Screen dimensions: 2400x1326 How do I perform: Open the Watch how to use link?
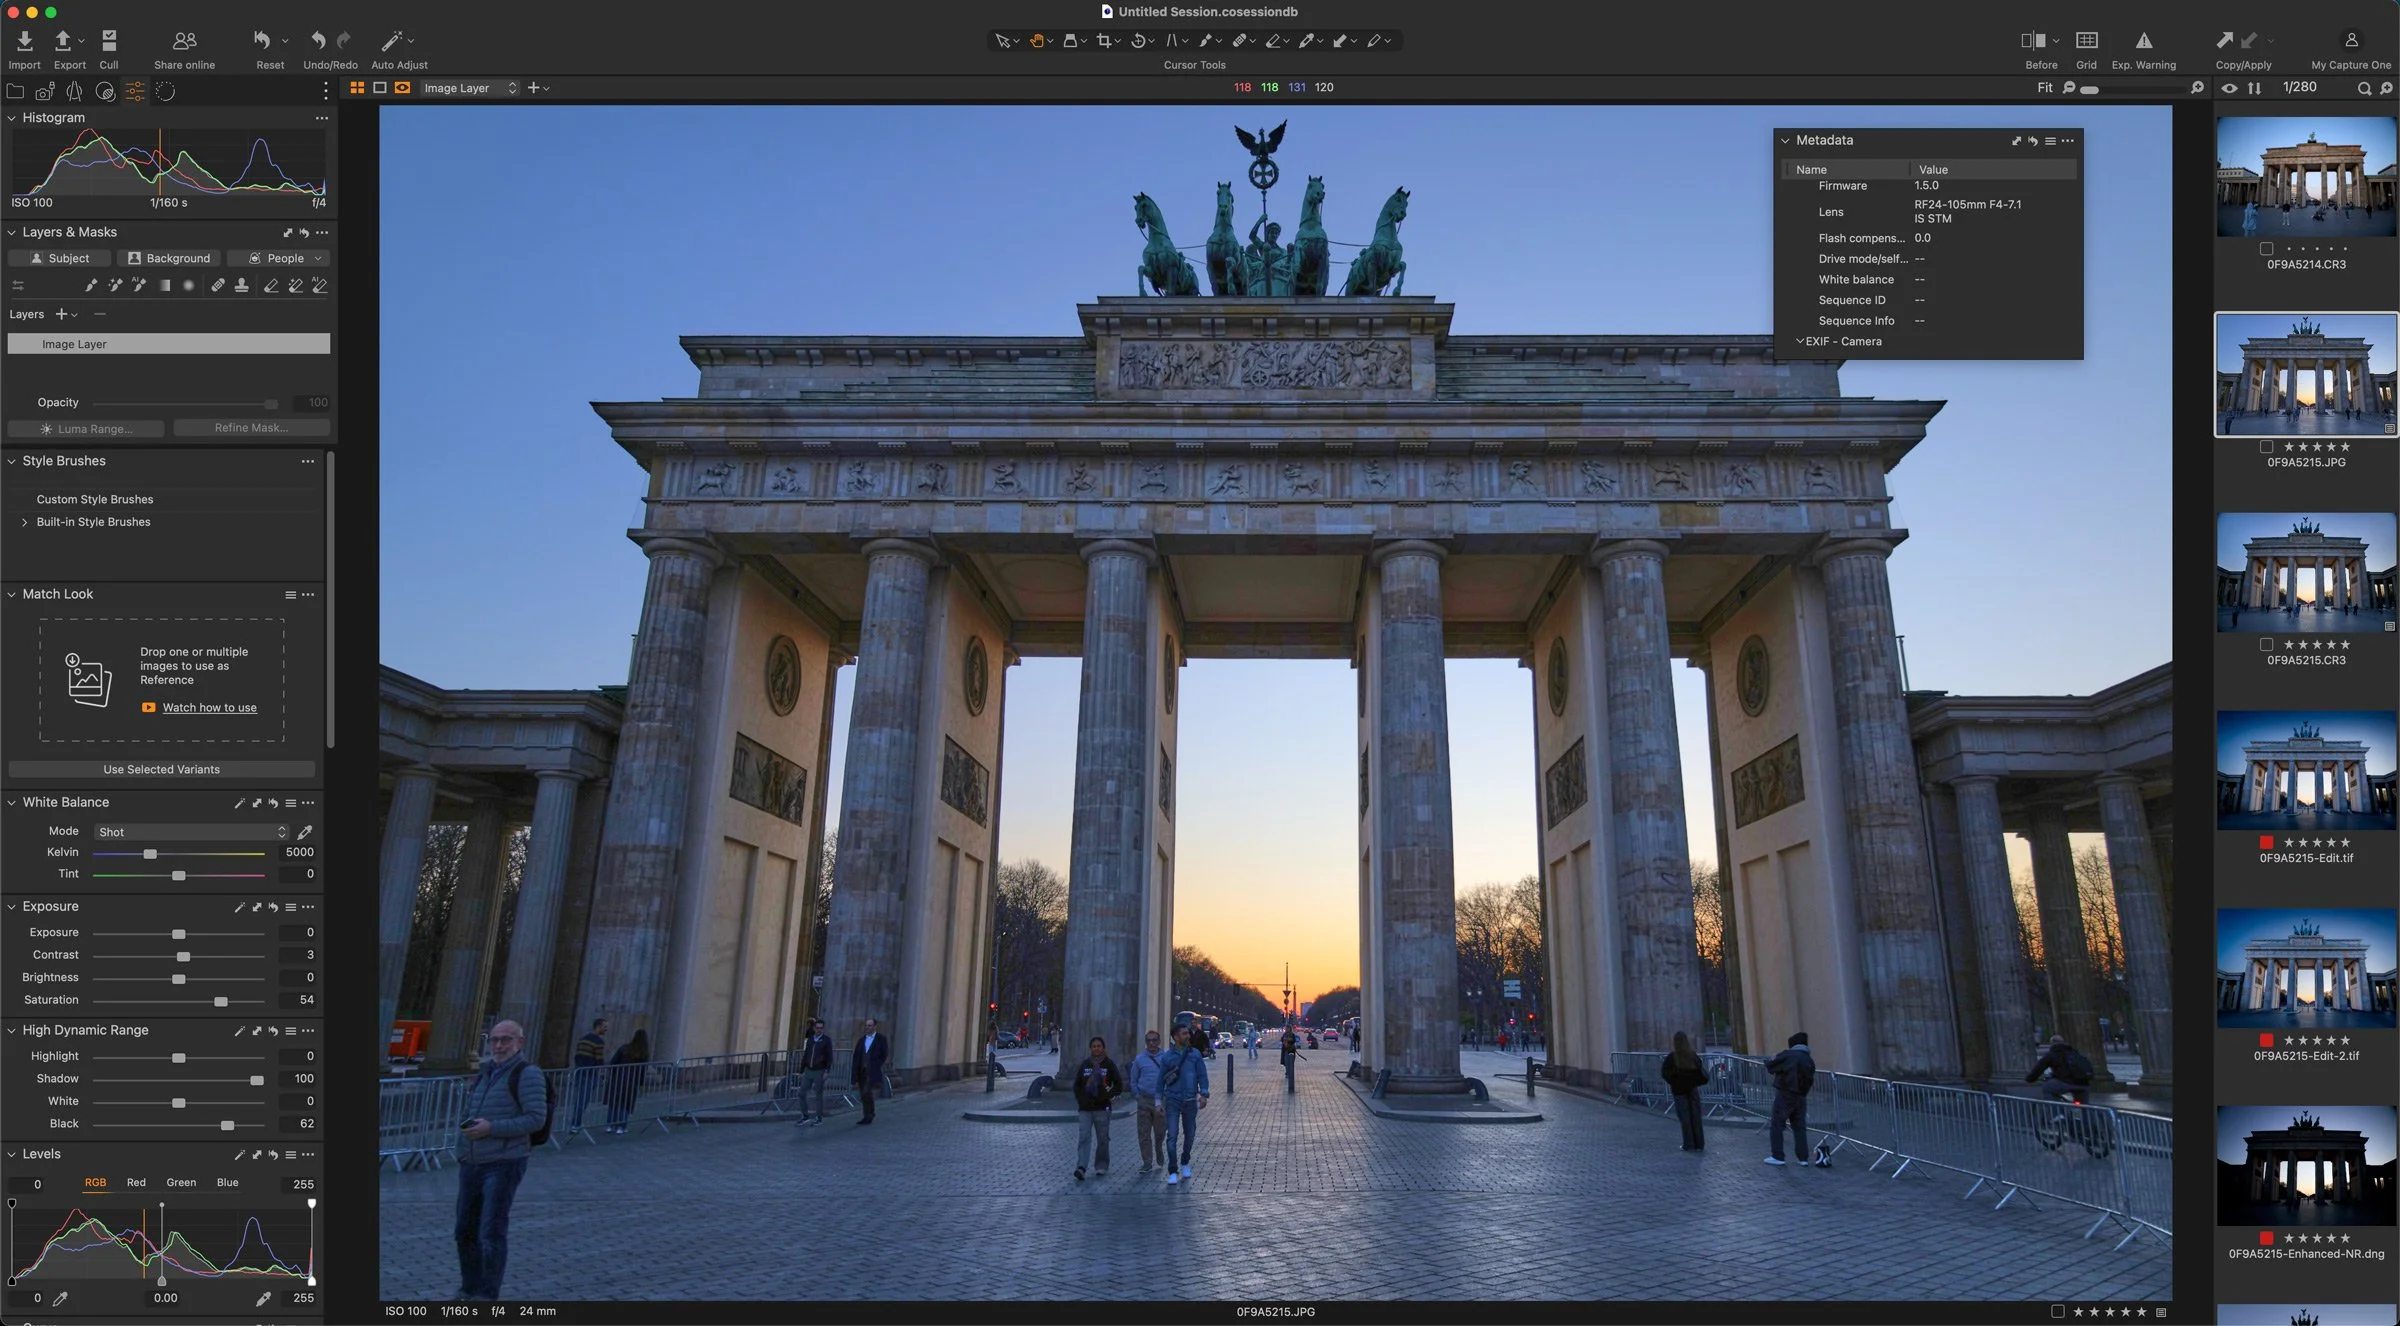click(209, 708)
